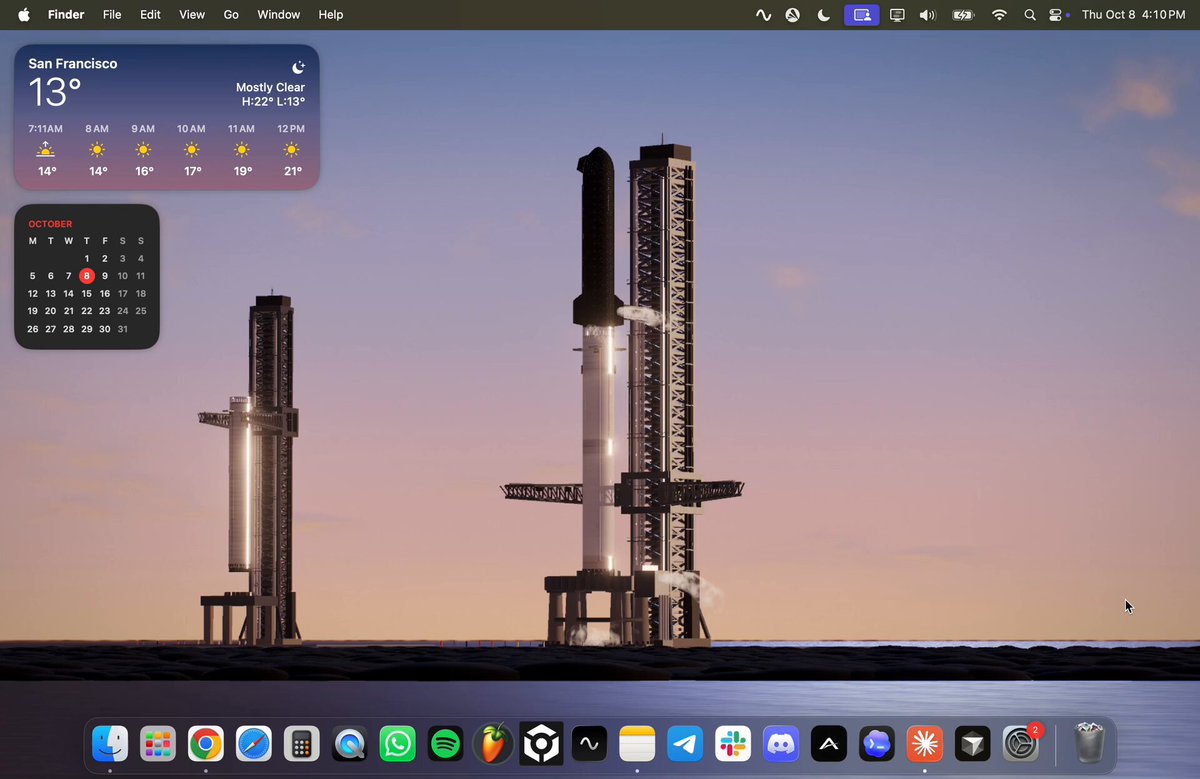Open Launchpad from the dock
Viewport: 1200px width, 779px height.
(158, 744)
